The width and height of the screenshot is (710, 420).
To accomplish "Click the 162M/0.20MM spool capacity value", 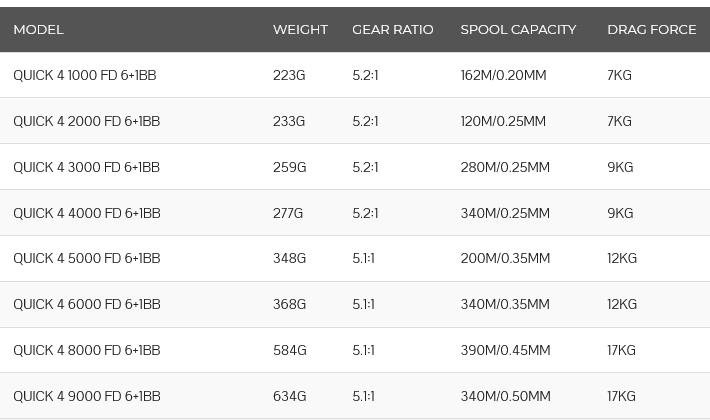I will 503,76.
